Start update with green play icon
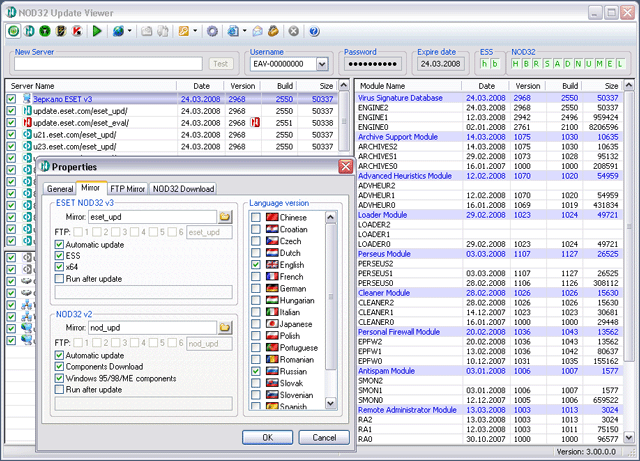640x461 pixels. coord(97,31)
